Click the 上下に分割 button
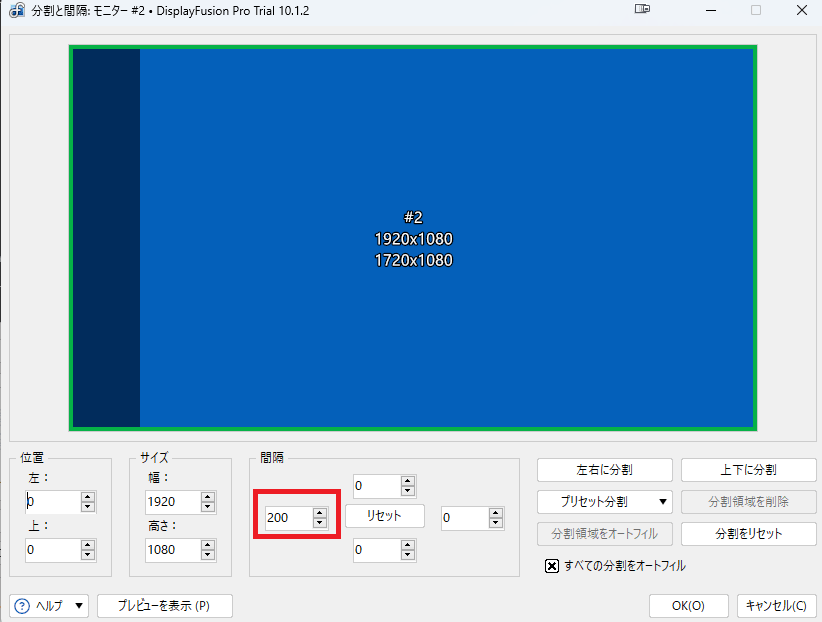 [749, 470]
